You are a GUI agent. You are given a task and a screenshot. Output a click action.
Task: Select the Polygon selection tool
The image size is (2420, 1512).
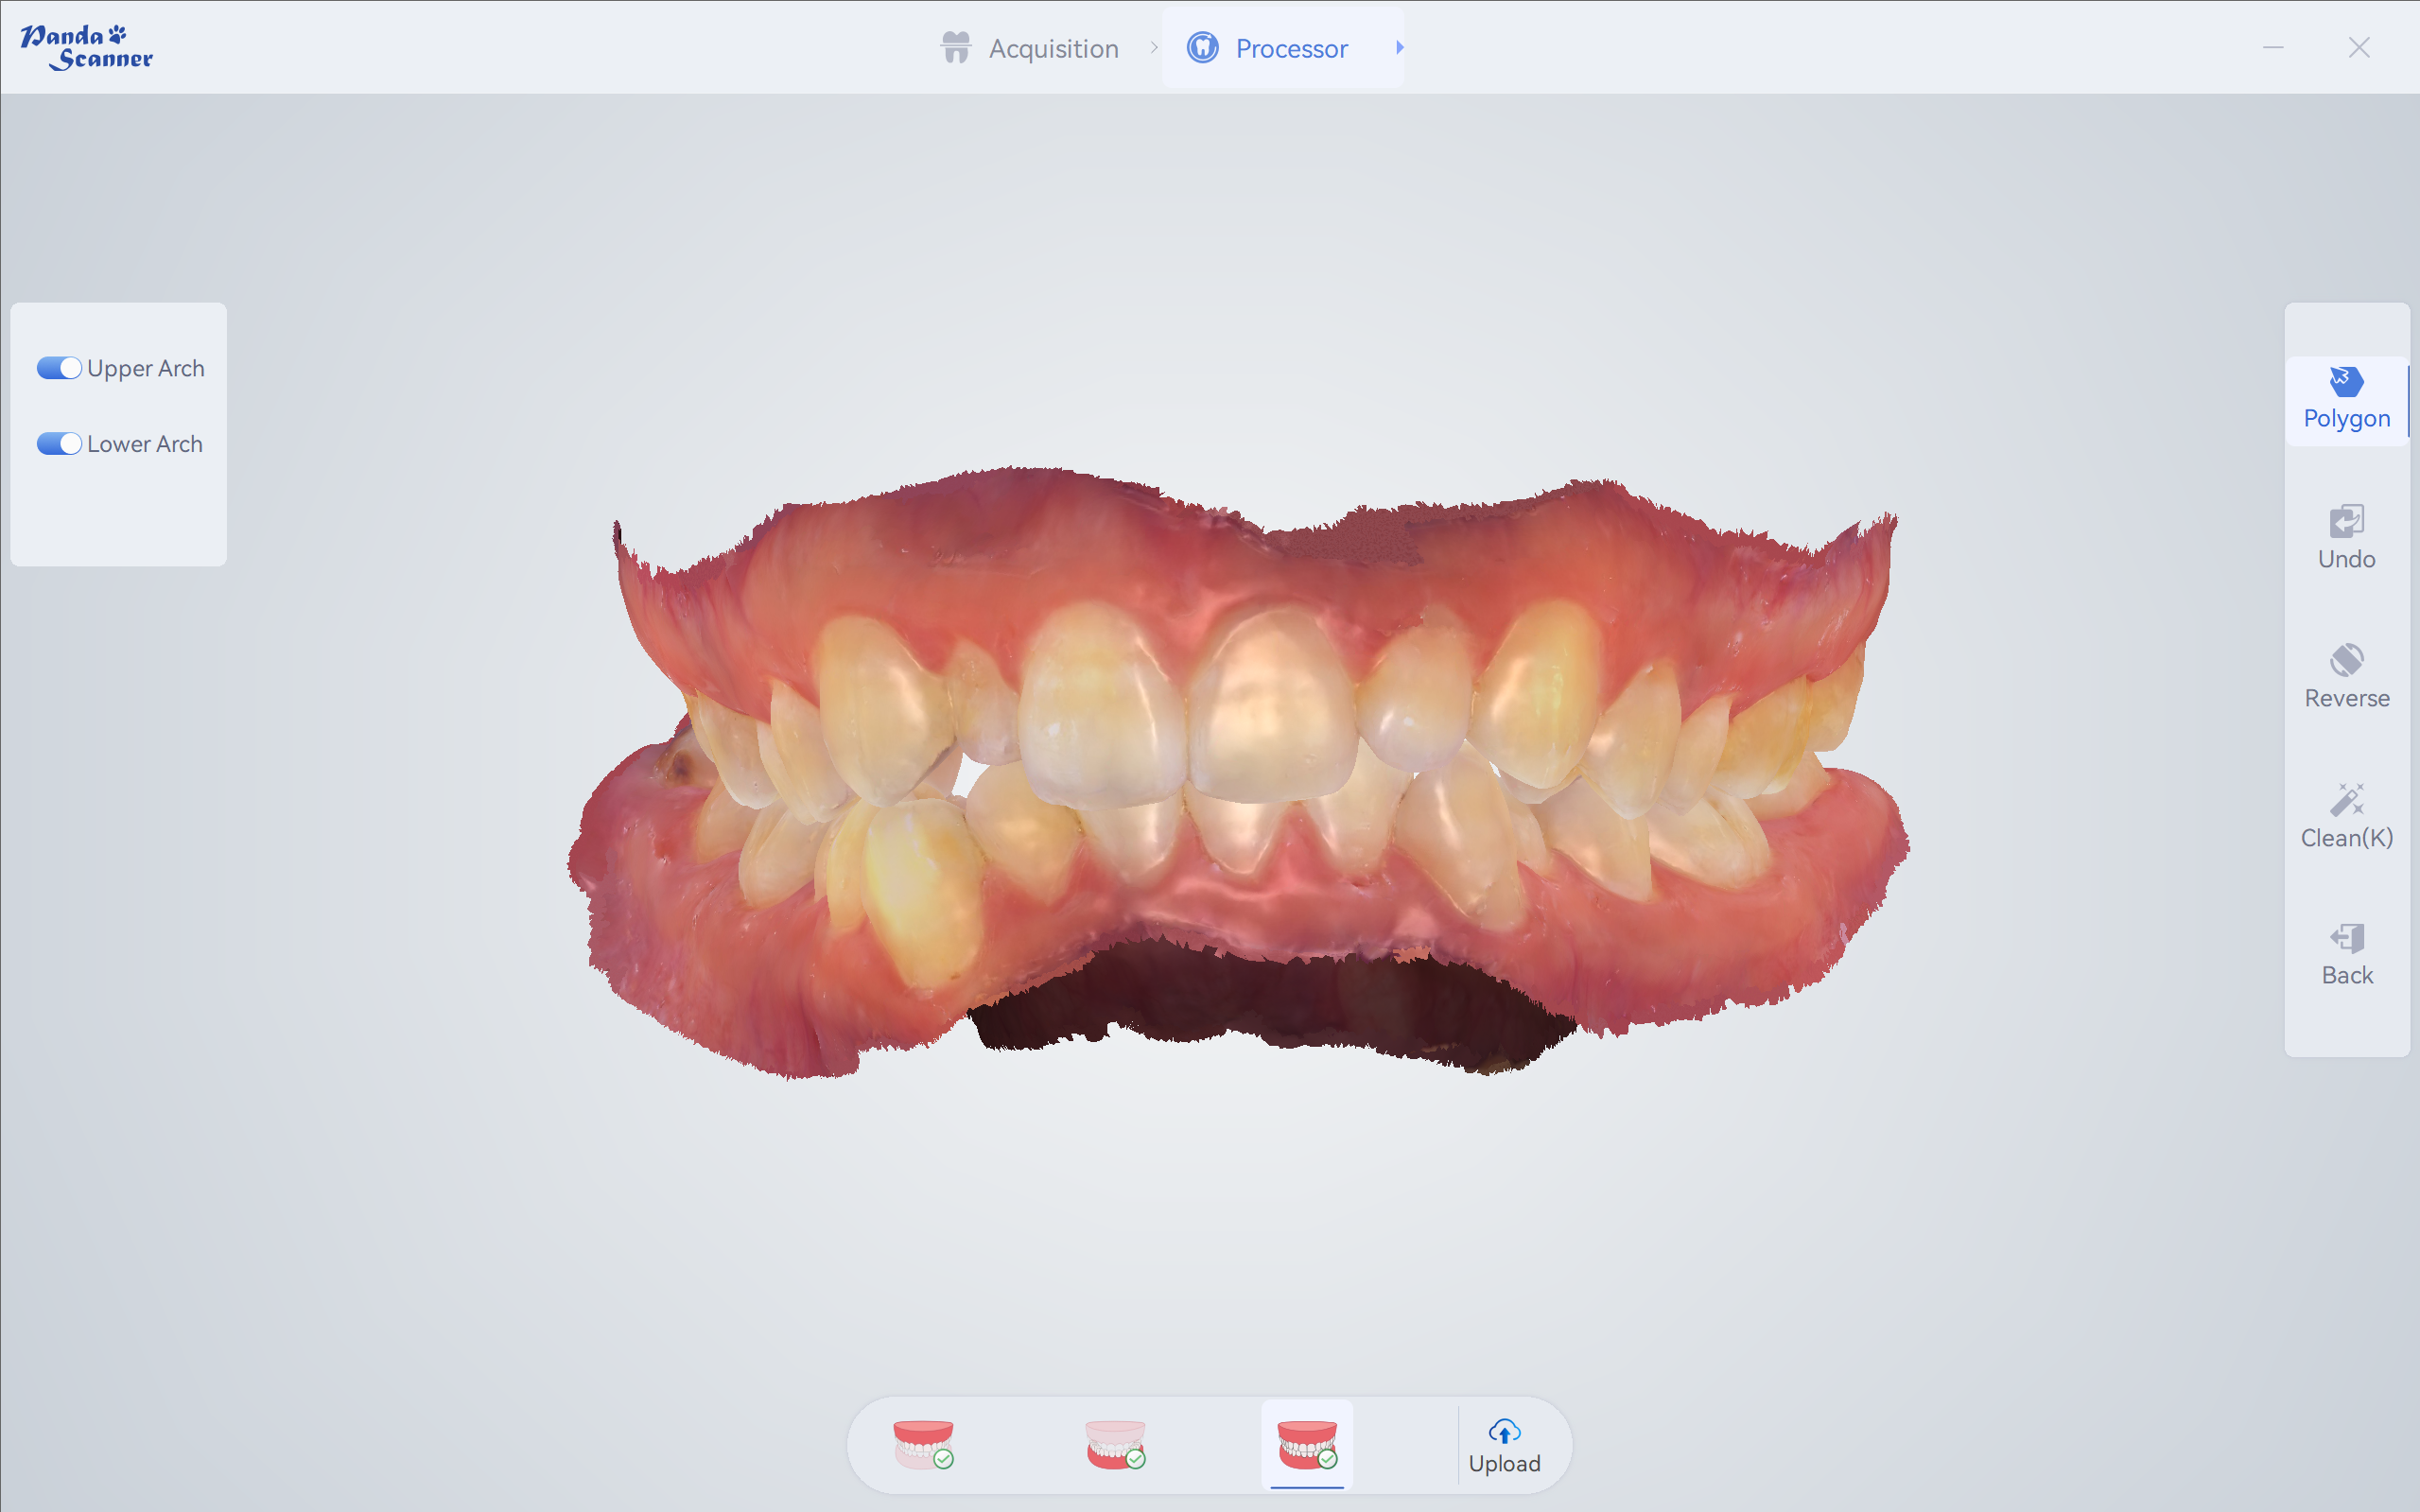(x=2345, y=398)
